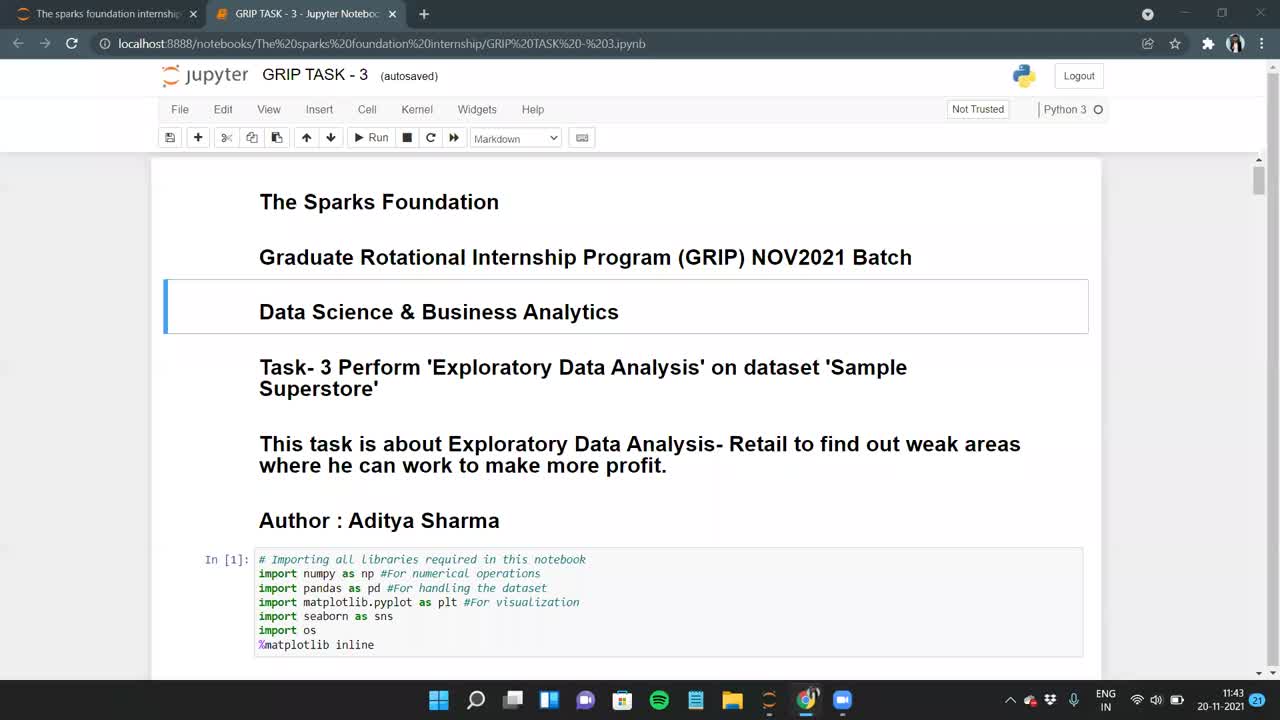Viewport: 1280px width, 720px height.
Task: Interrupt the kernel with the stop icon
Action: pyautogui.click(x=407, y=138)
